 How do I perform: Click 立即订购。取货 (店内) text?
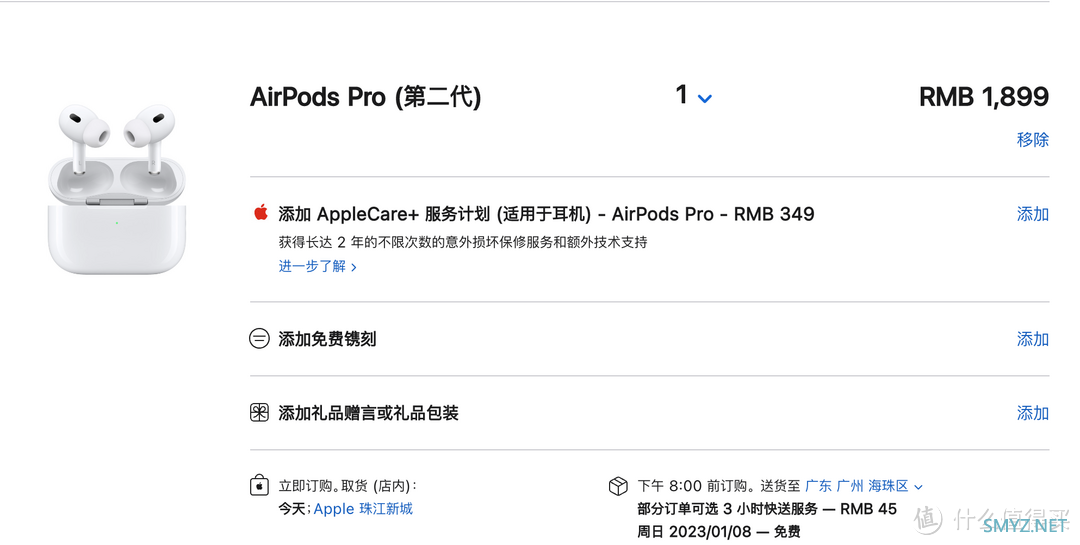[x=347, y=486]
